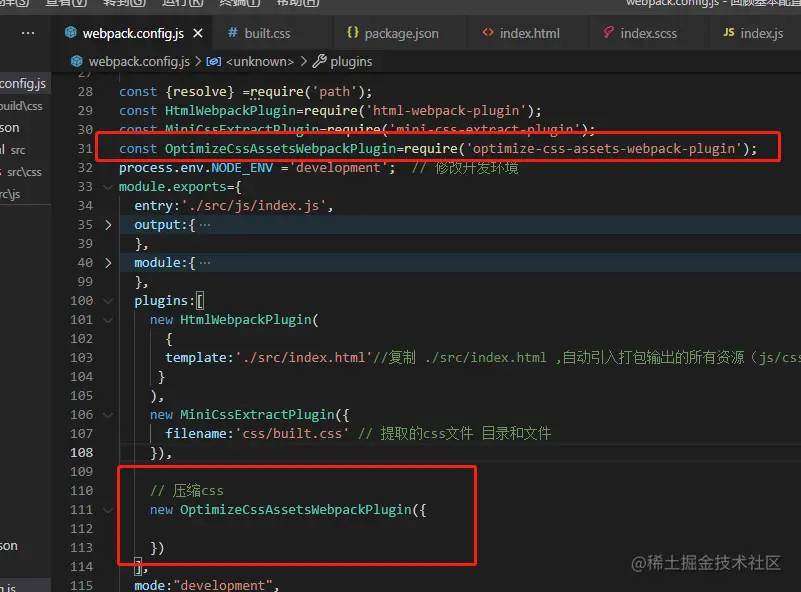Collapse MiniCssExtractPlugin block at line 106
This screenshot has height=592, width=801.
(108, 415)
